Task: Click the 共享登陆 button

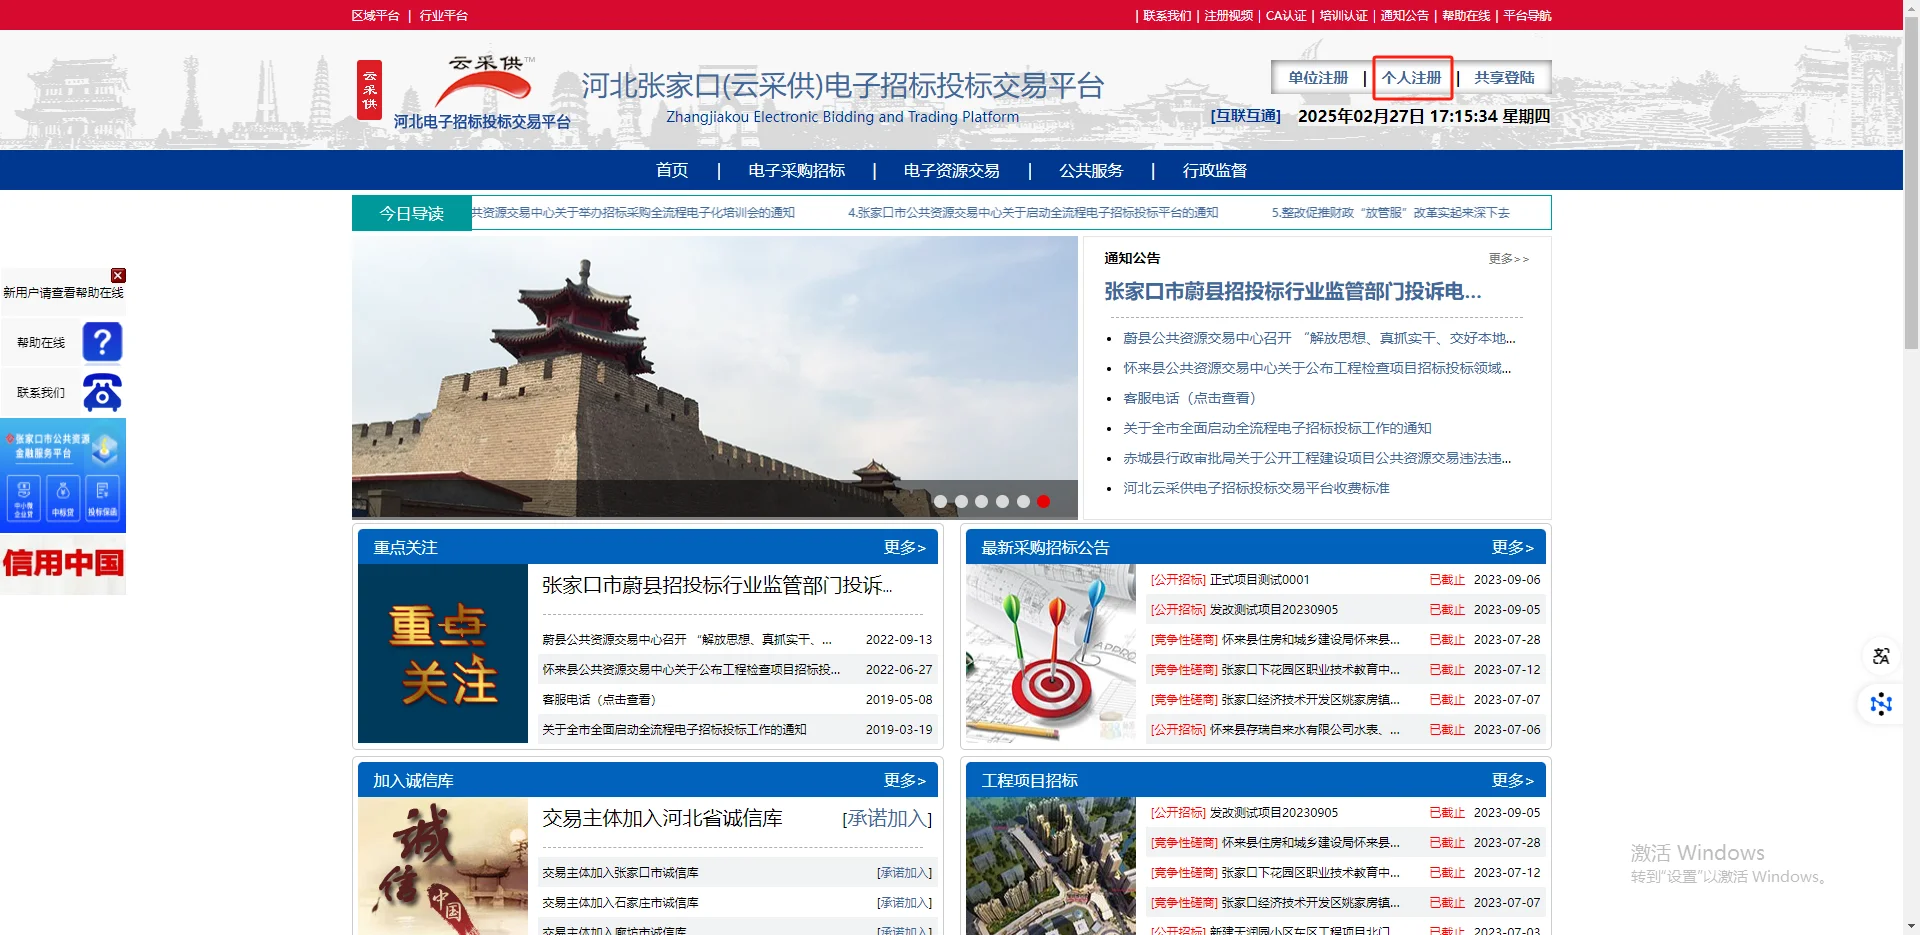Action: 1504,77
